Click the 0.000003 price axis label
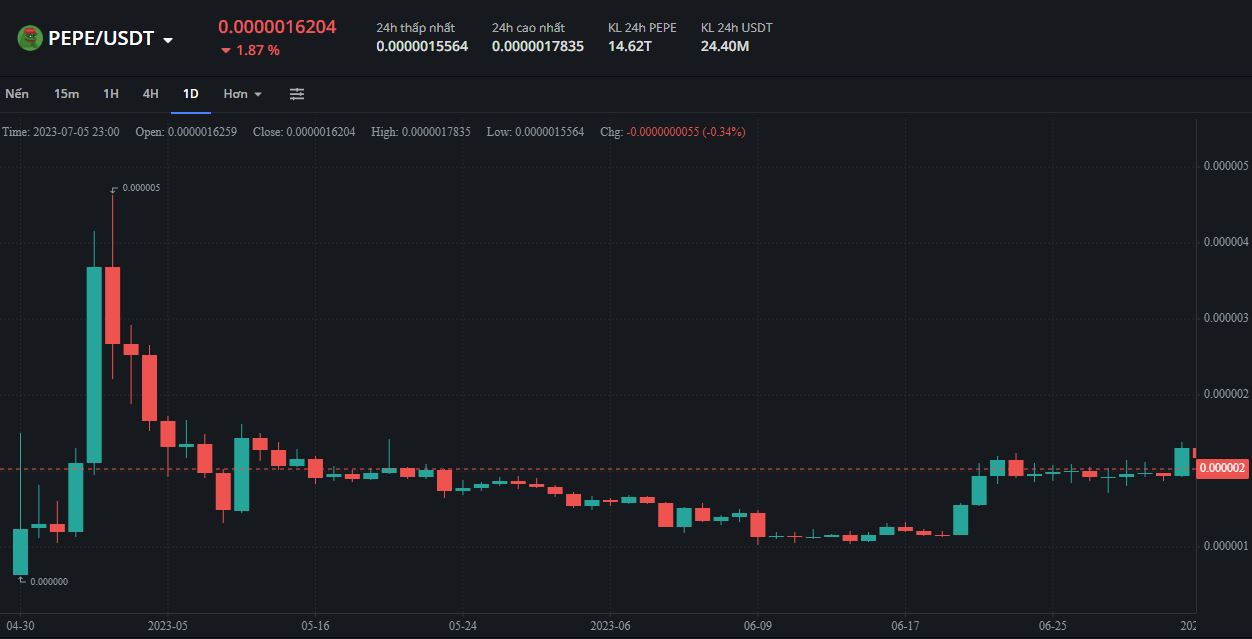Screen dimensions: 1252x639 point(1225,318)
